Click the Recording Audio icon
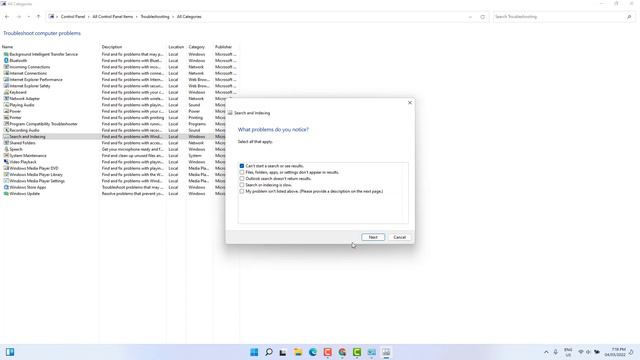This screenshot has width=640, height=360. click(x=6, y=130)
